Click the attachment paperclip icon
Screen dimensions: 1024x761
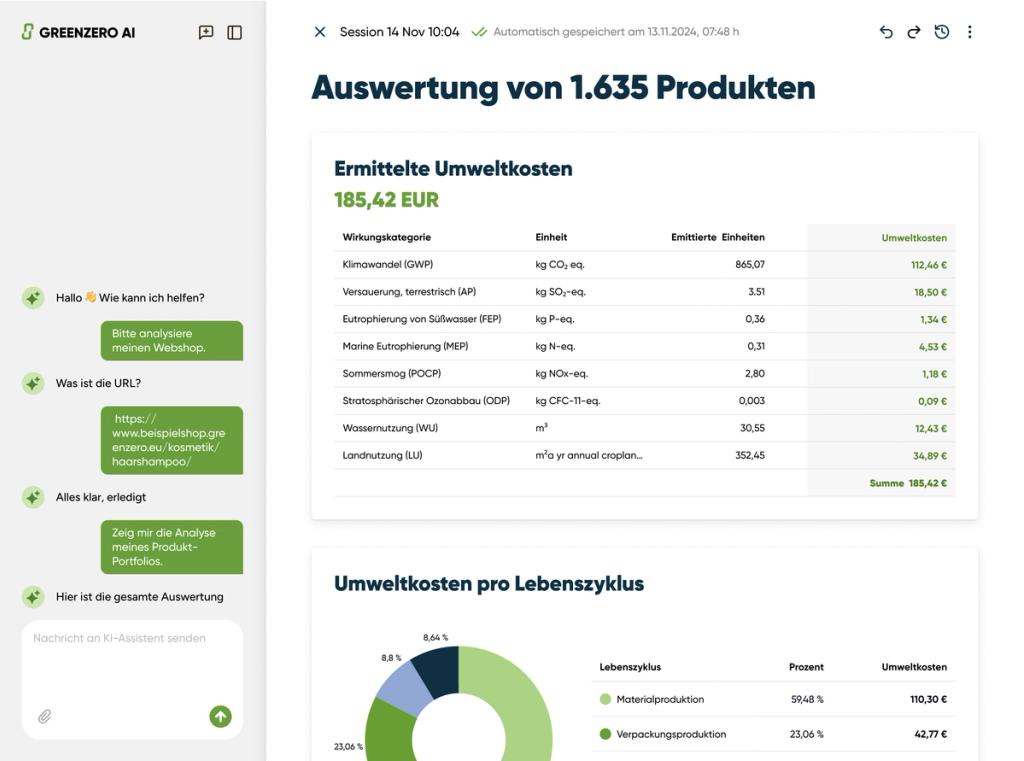[x=44, y=717]
